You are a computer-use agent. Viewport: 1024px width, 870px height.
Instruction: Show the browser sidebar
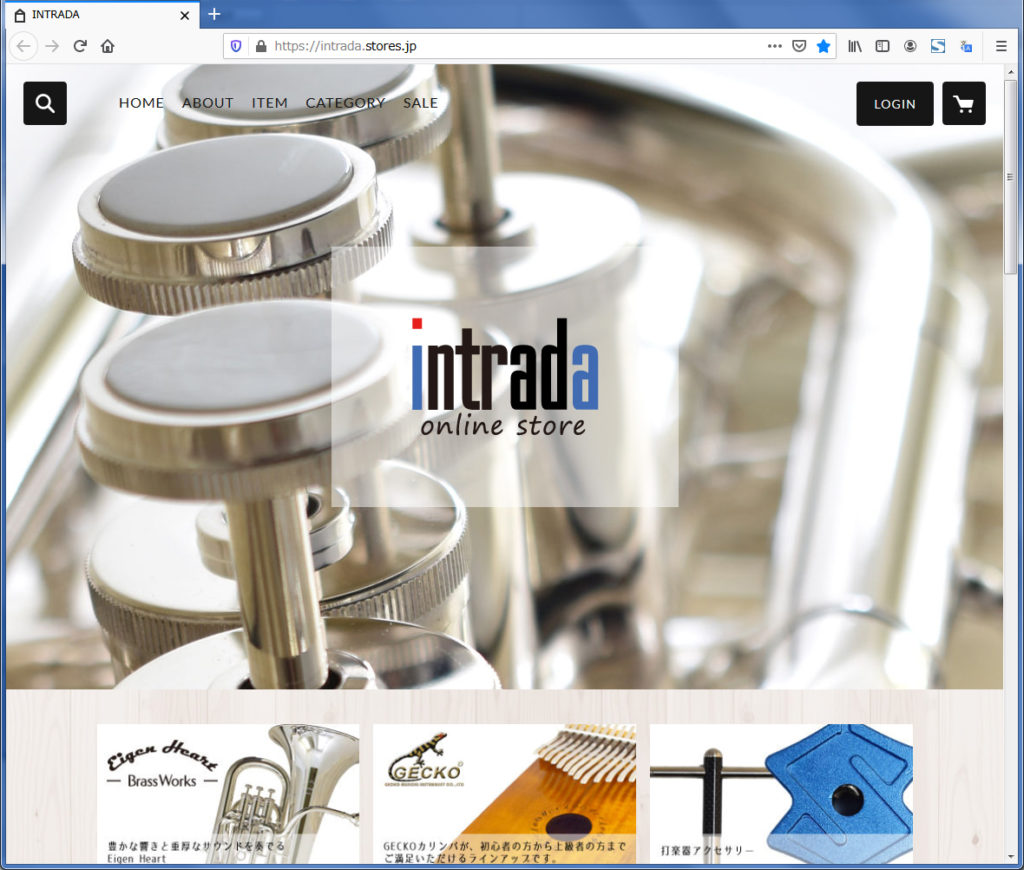click(882, 46)
